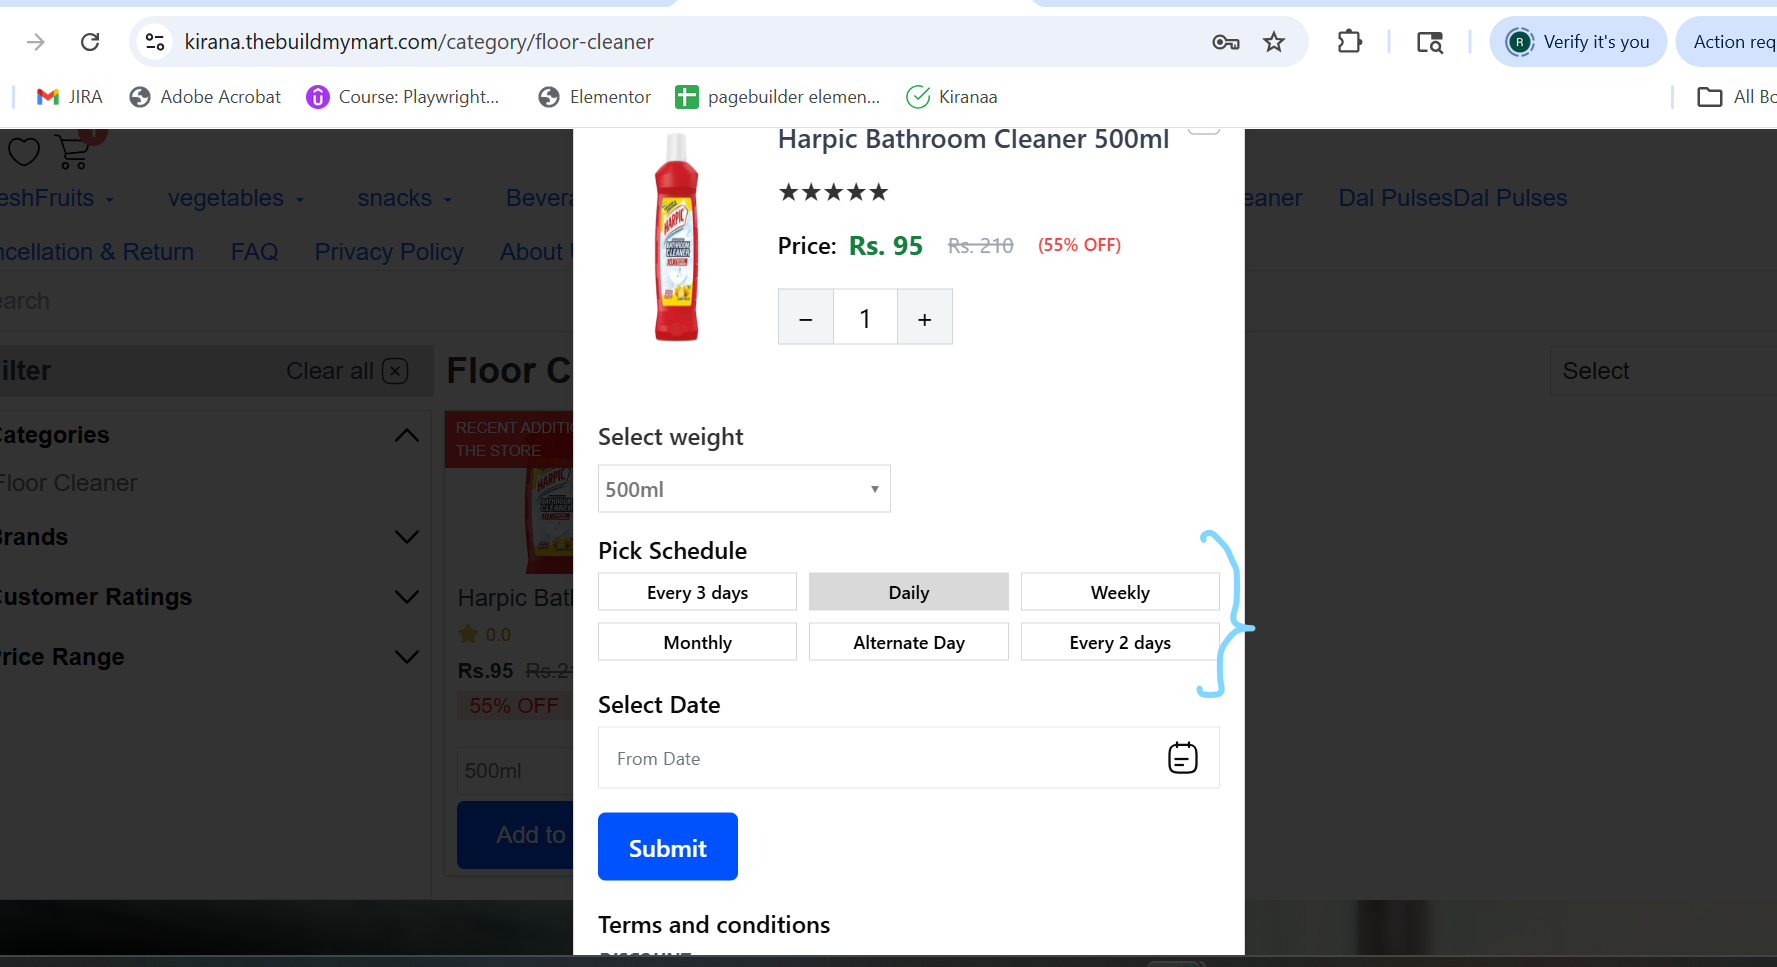Select the Alternate Day schedule

(x=909, y=642)
